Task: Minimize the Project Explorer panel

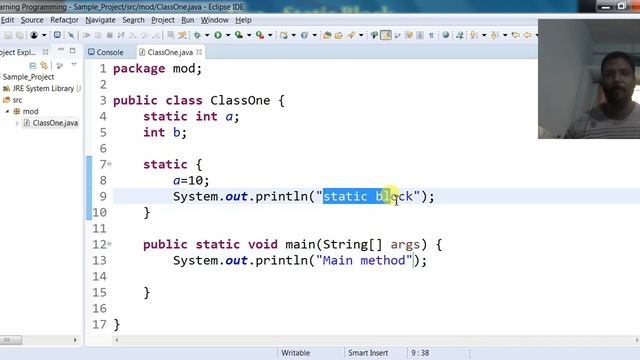Action: click(61, 50)
